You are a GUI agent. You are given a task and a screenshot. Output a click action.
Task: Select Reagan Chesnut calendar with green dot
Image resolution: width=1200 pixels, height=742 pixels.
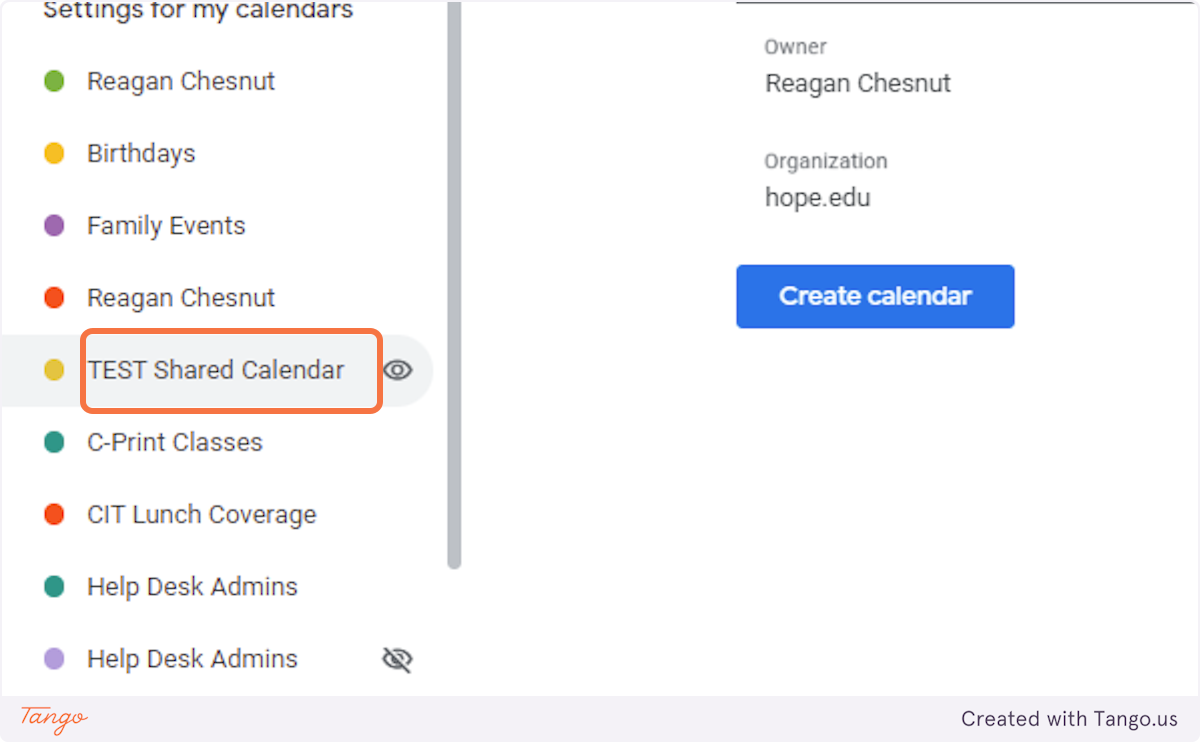click(181, 81)
